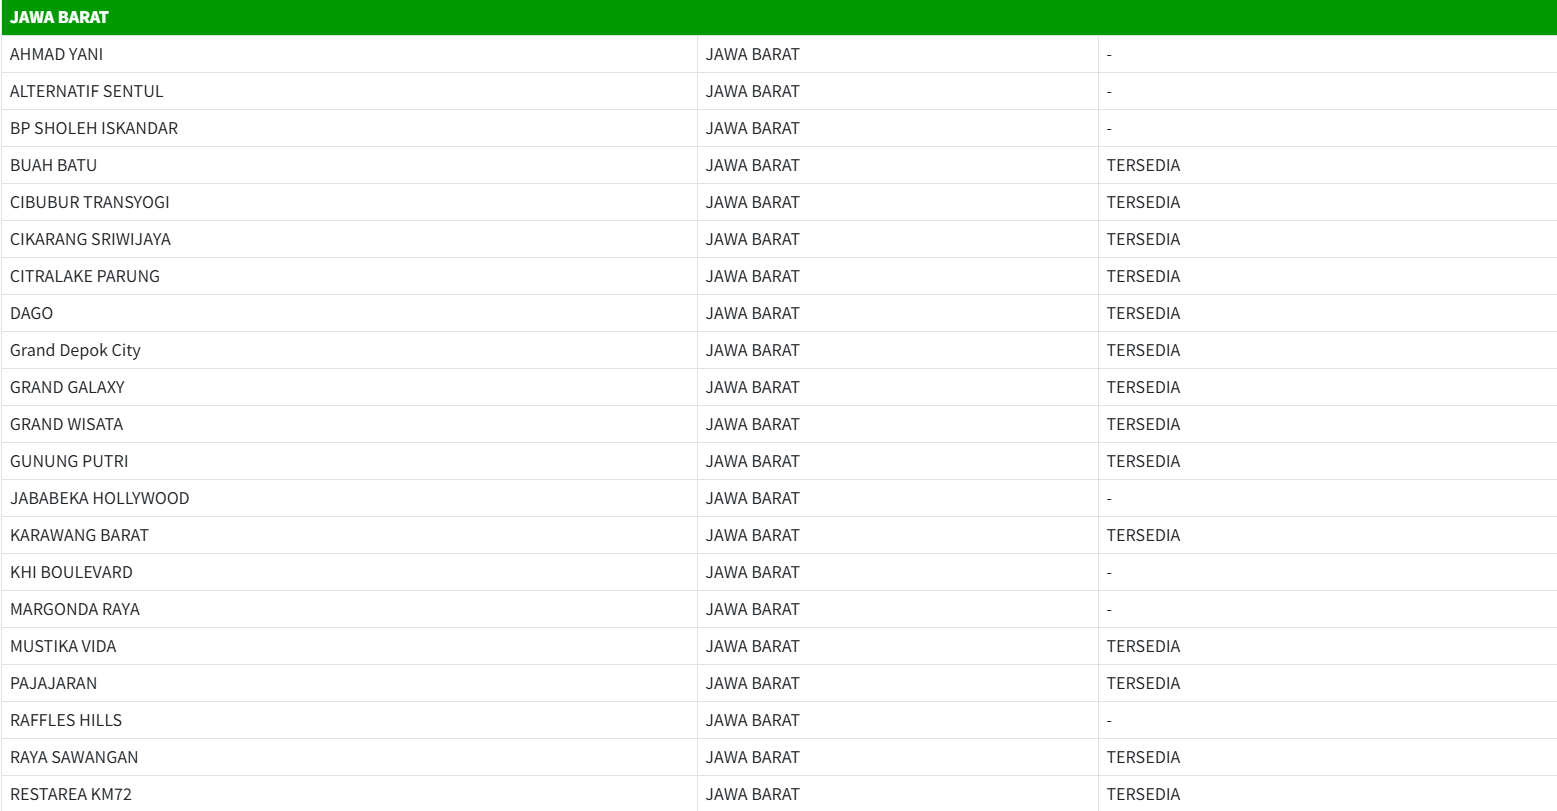Select CIKARANG SRIWIJAYA location
Screen dimensions: 1557x811
point(90,239)
